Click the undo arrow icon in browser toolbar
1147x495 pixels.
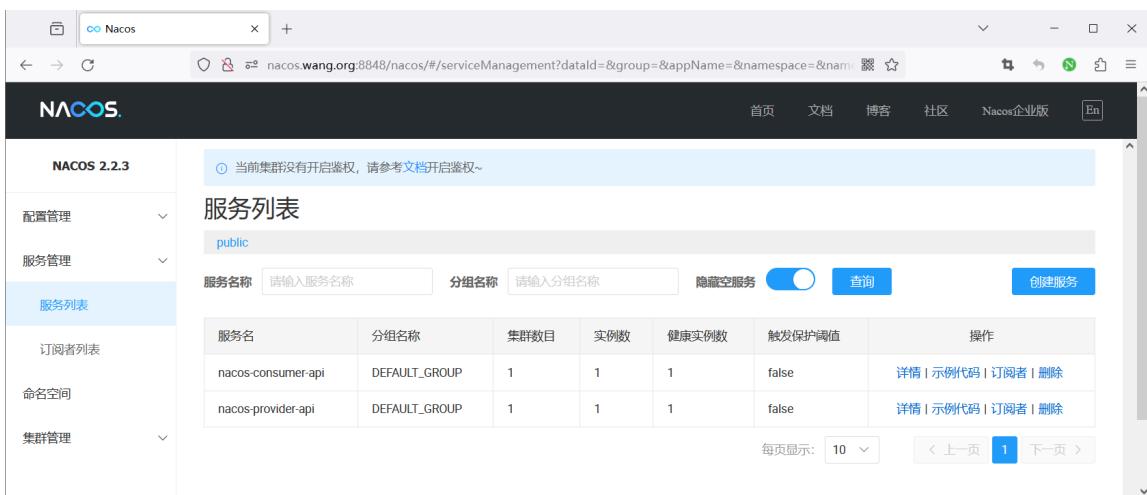point(1039,65)
